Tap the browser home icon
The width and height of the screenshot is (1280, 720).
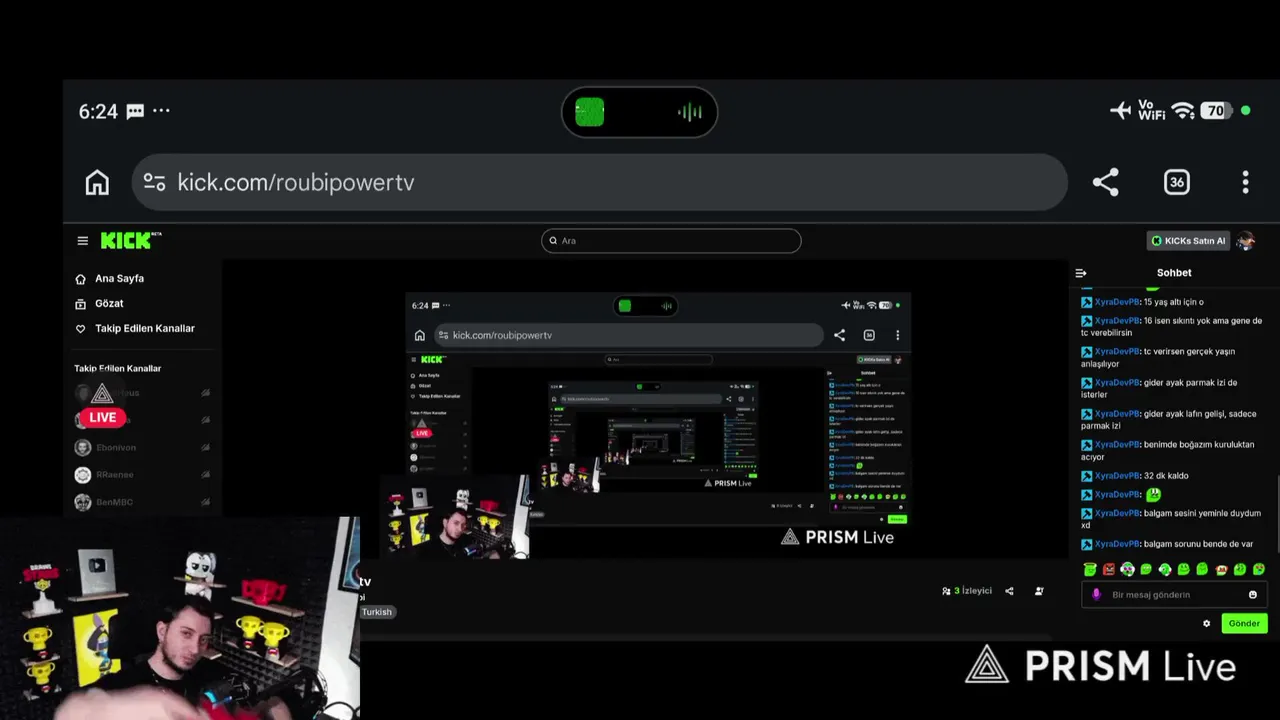pyautogui.click(x=97, y=182)
